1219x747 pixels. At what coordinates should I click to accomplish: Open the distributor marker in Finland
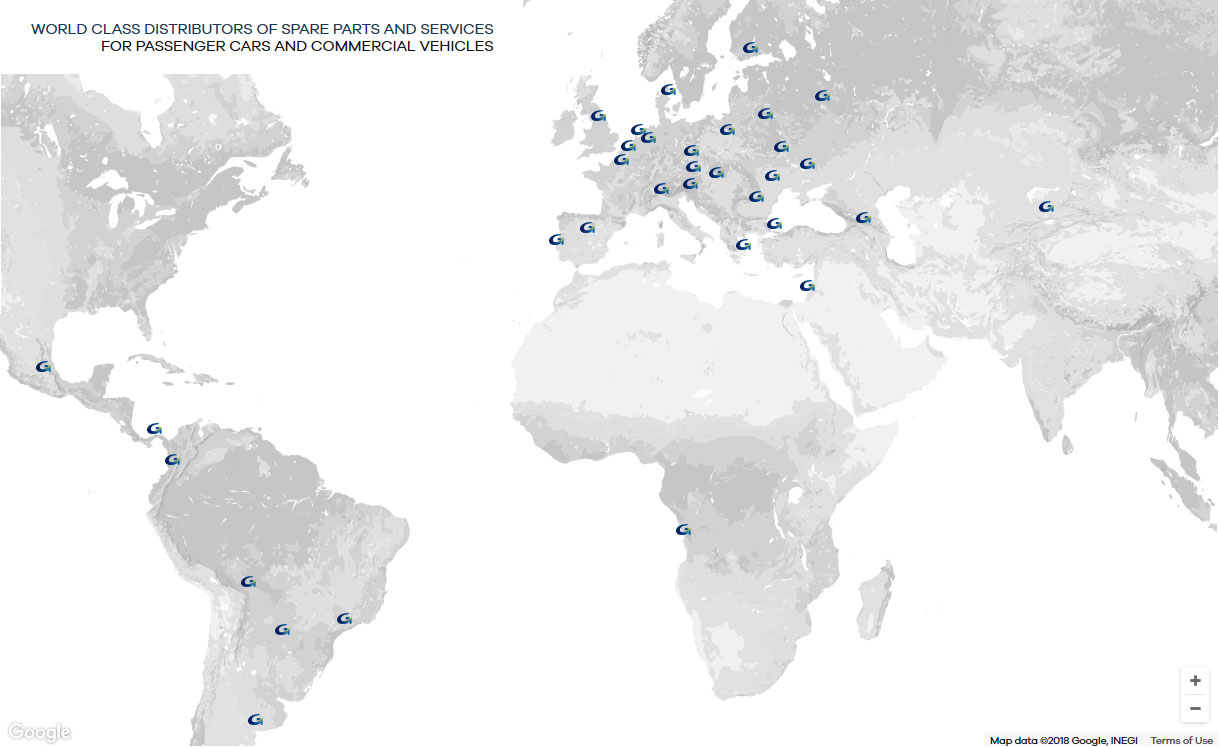pyautogui.click(x=751, y=47)
